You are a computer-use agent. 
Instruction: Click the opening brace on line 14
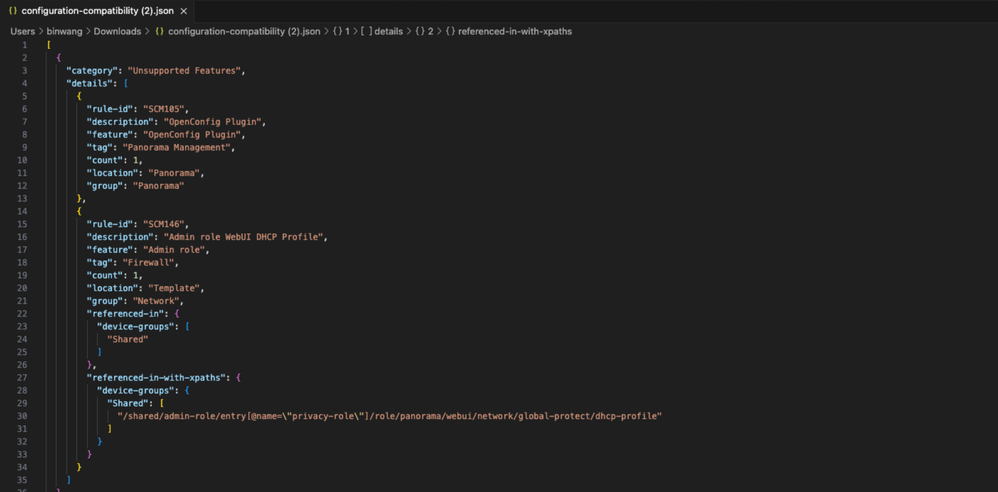point(79,211)
